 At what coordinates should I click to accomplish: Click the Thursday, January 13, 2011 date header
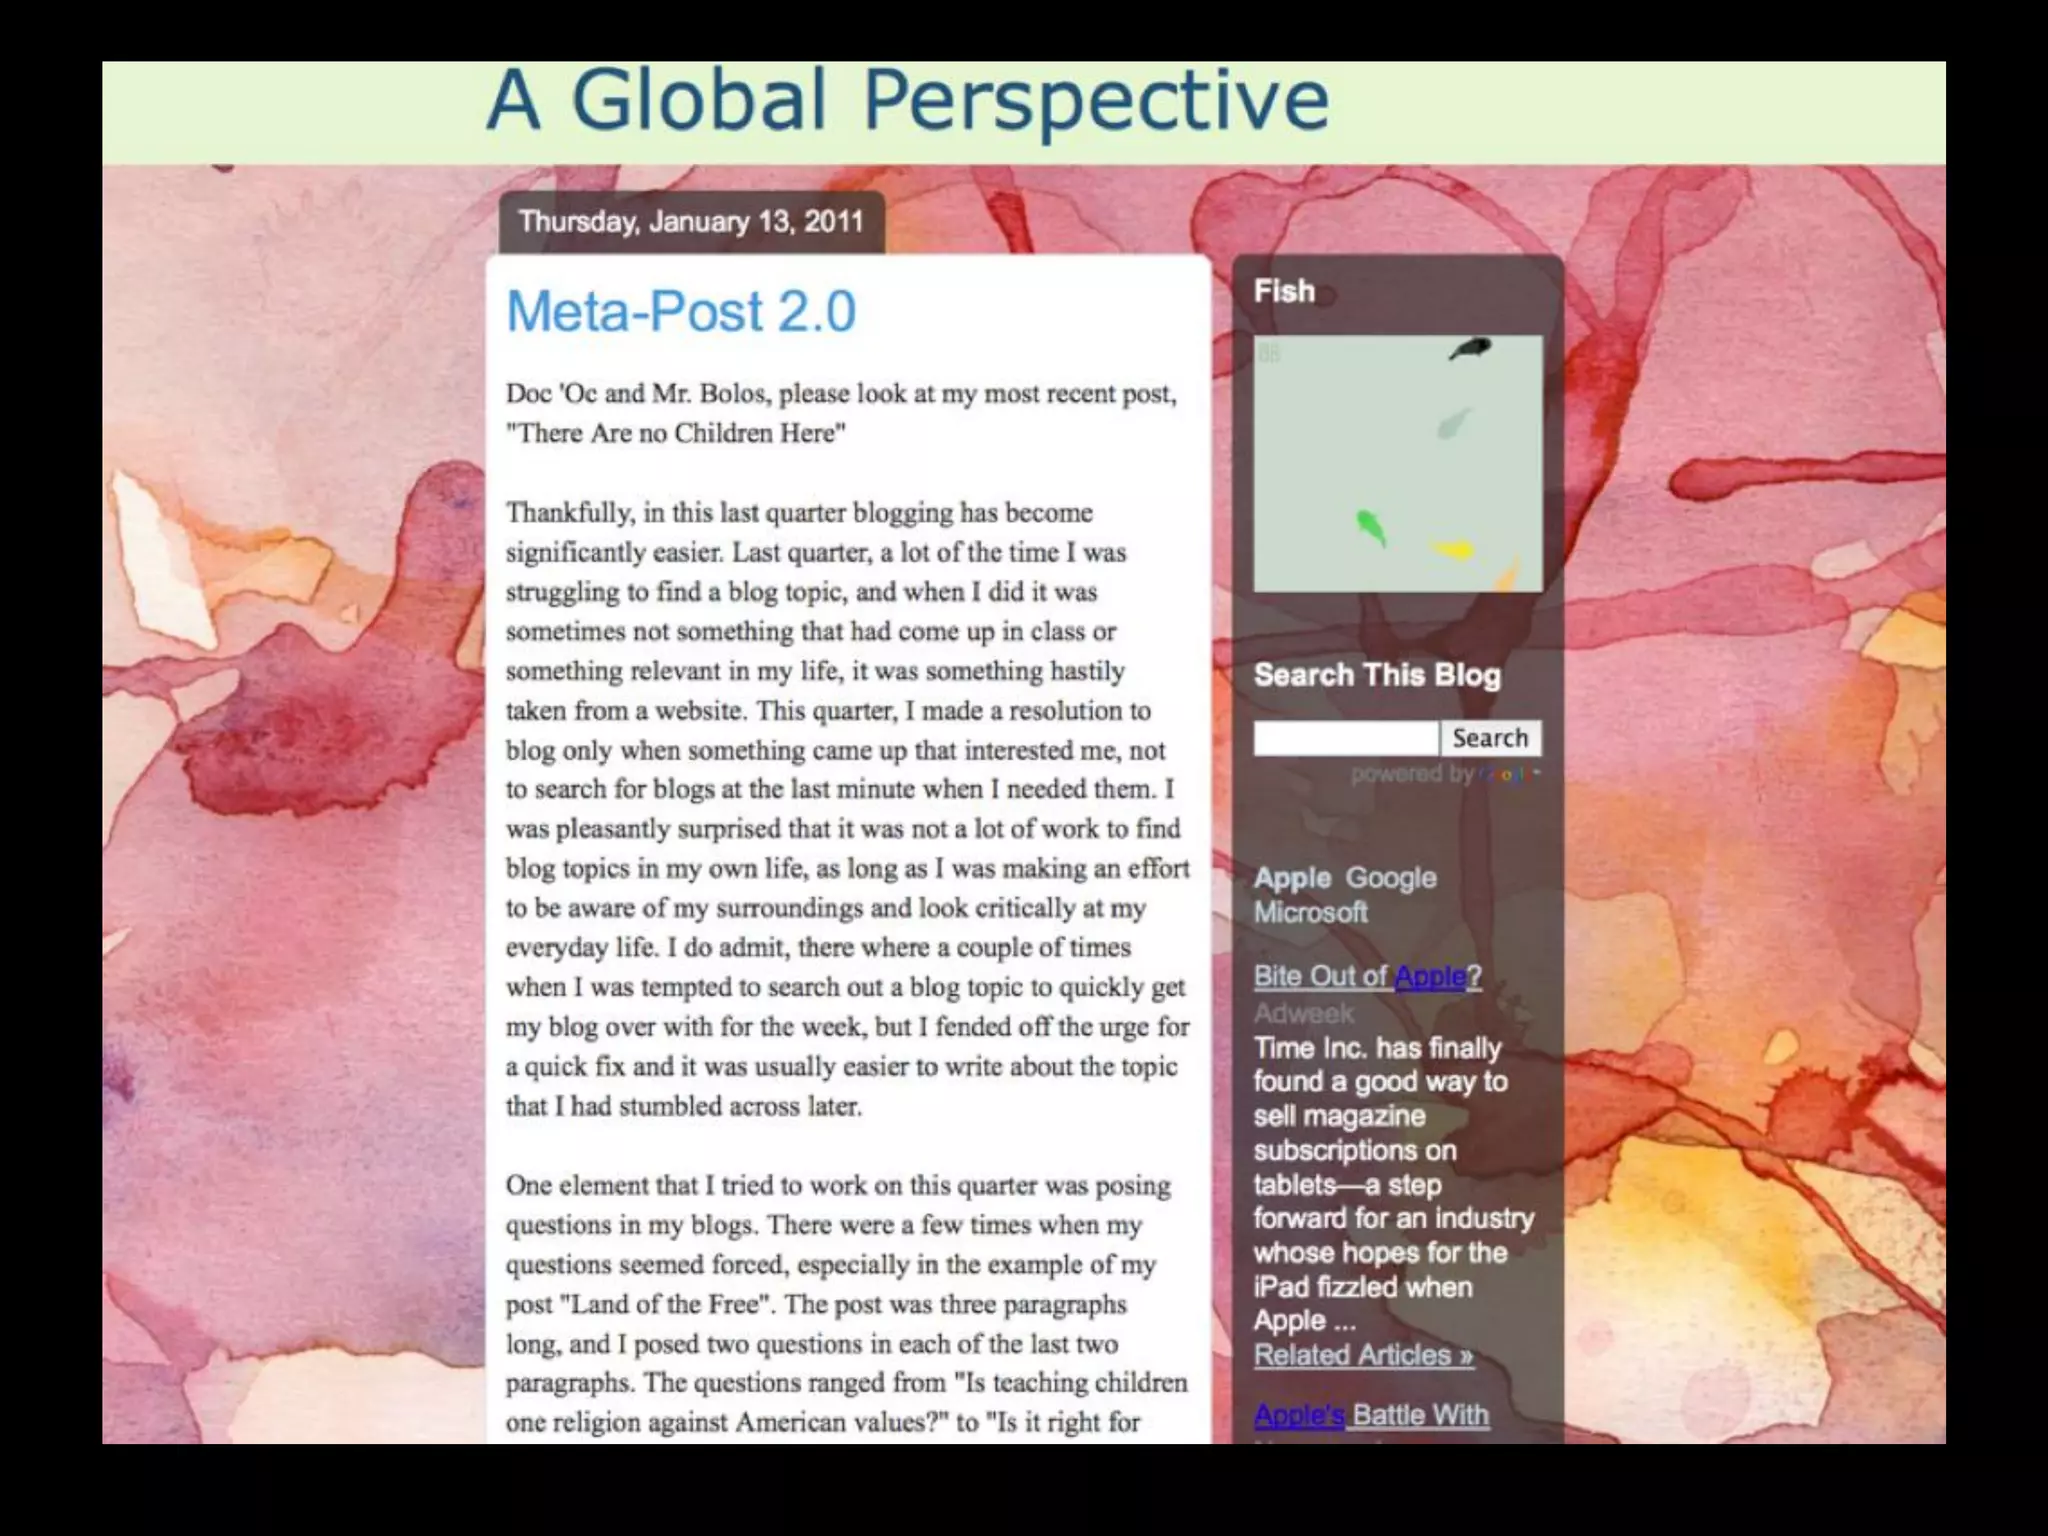690,221
